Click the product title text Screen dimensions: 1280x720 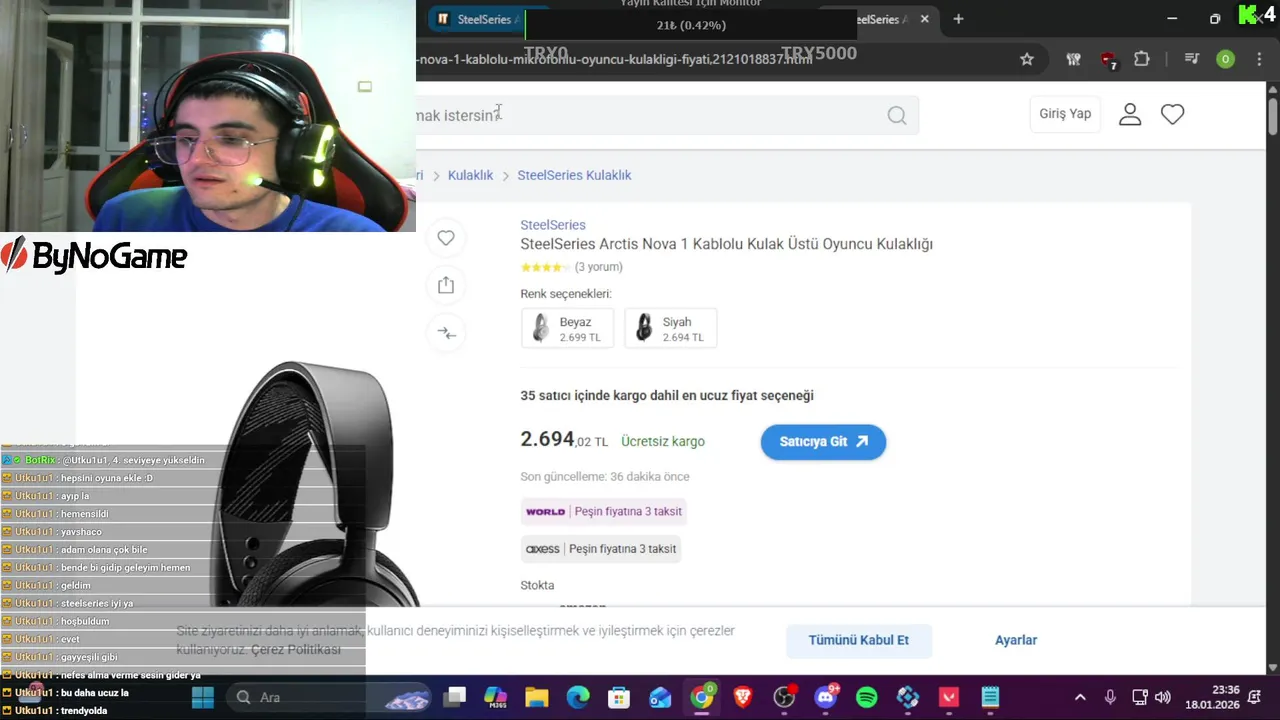[x=726, y=244]
